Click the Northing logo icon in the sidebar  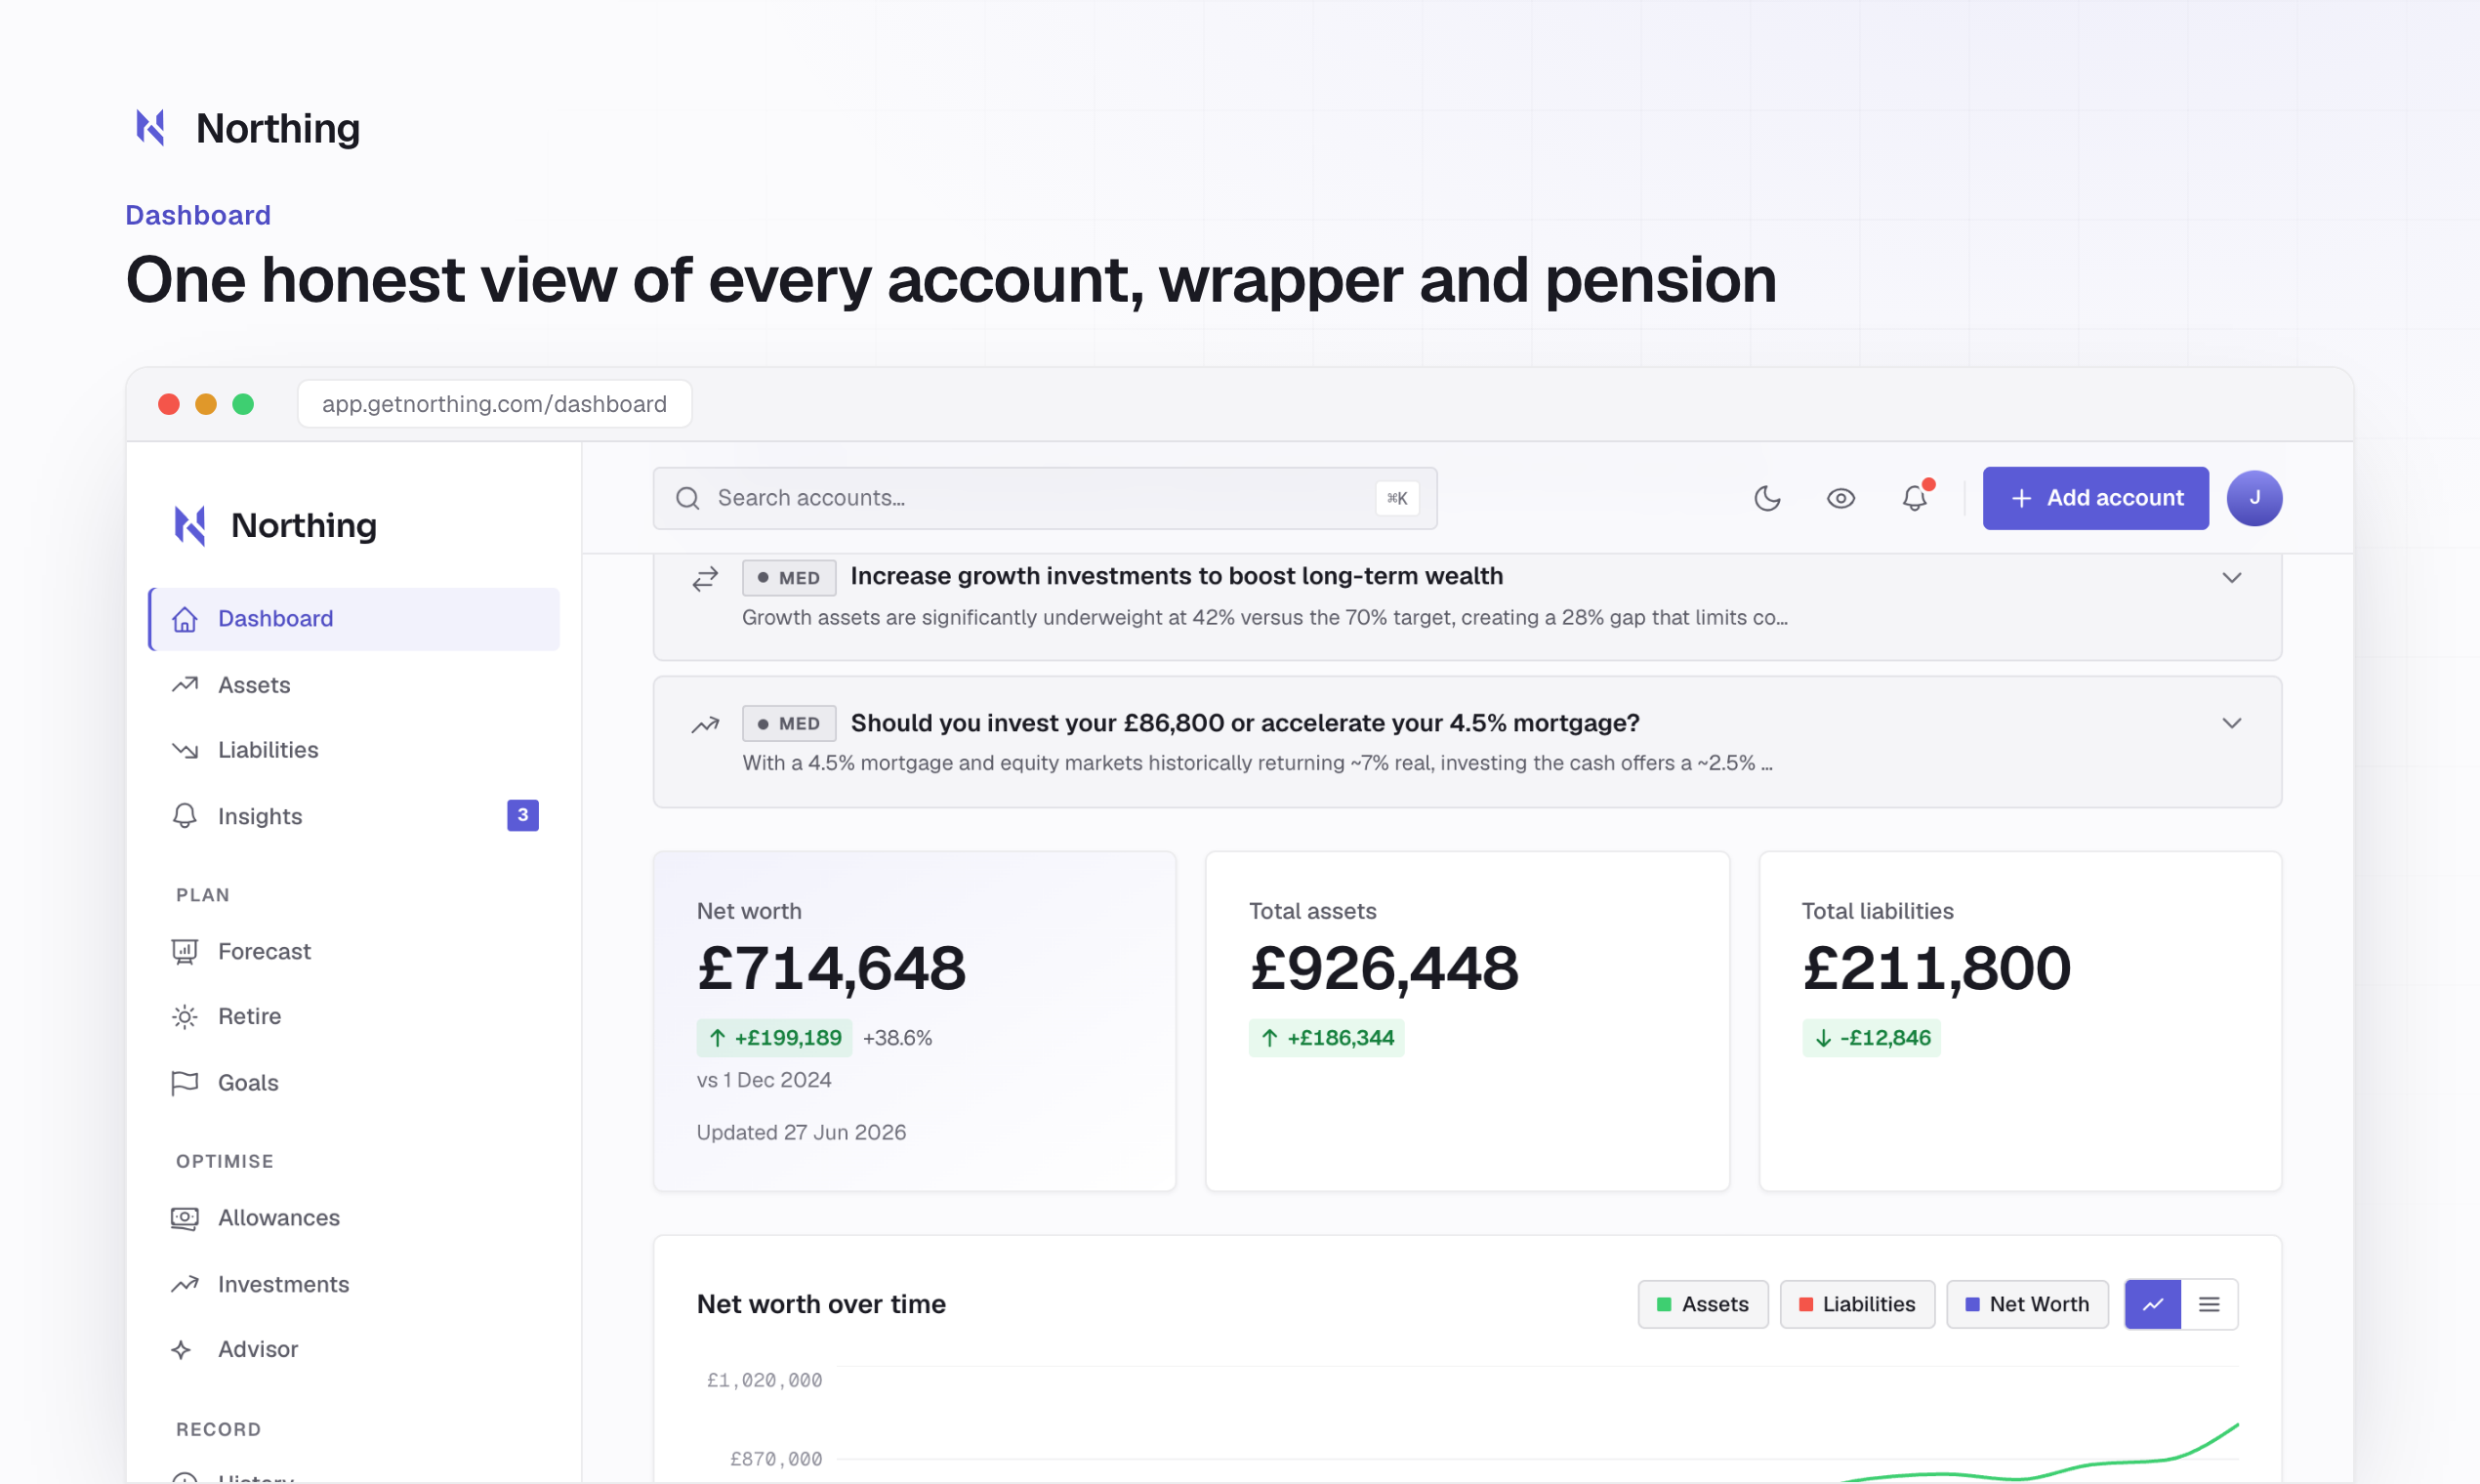tap(190, 525)
